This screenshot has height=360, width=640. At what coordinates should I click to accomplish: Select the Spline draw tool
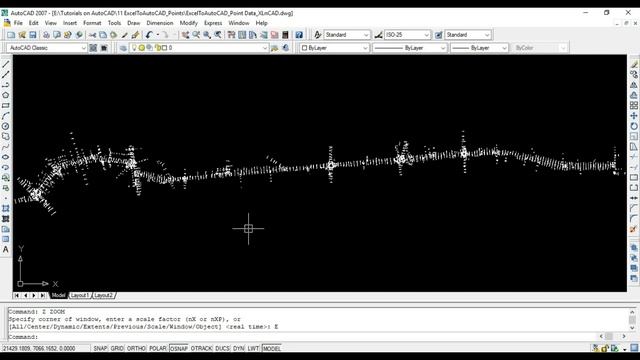pyautogui.click(x=6, y=147)
